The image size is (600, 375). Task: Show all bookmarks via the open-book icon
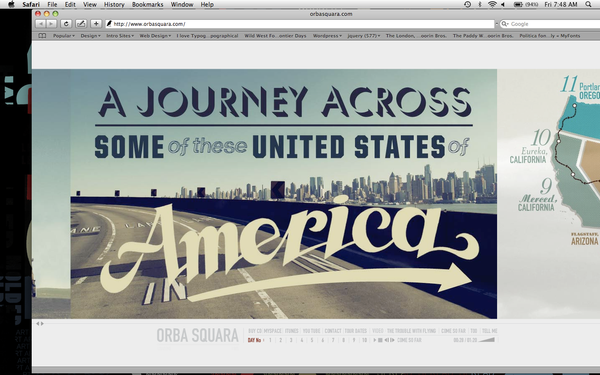click(x=42, y=36)
